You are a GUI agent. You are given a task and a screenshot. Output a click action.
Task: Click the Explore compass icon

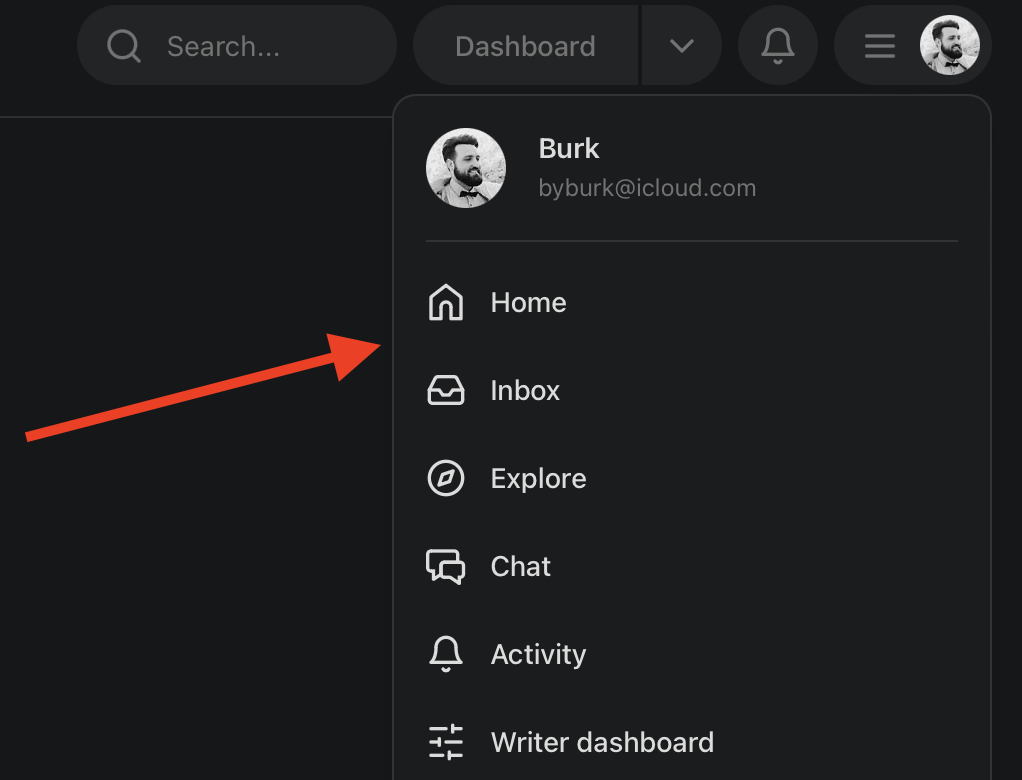click(x=446, y=479)
